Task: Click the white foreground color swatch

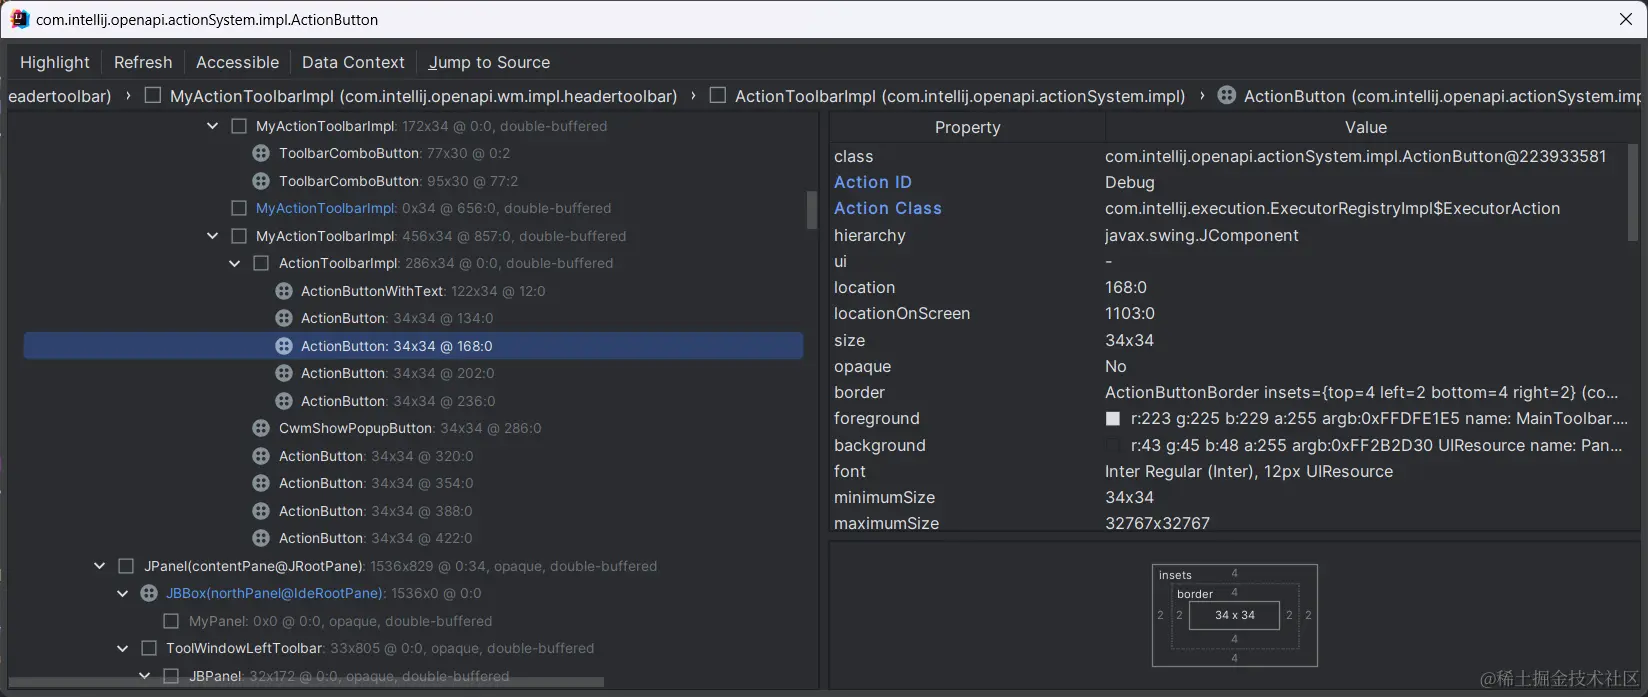Action: (1113, 419)
